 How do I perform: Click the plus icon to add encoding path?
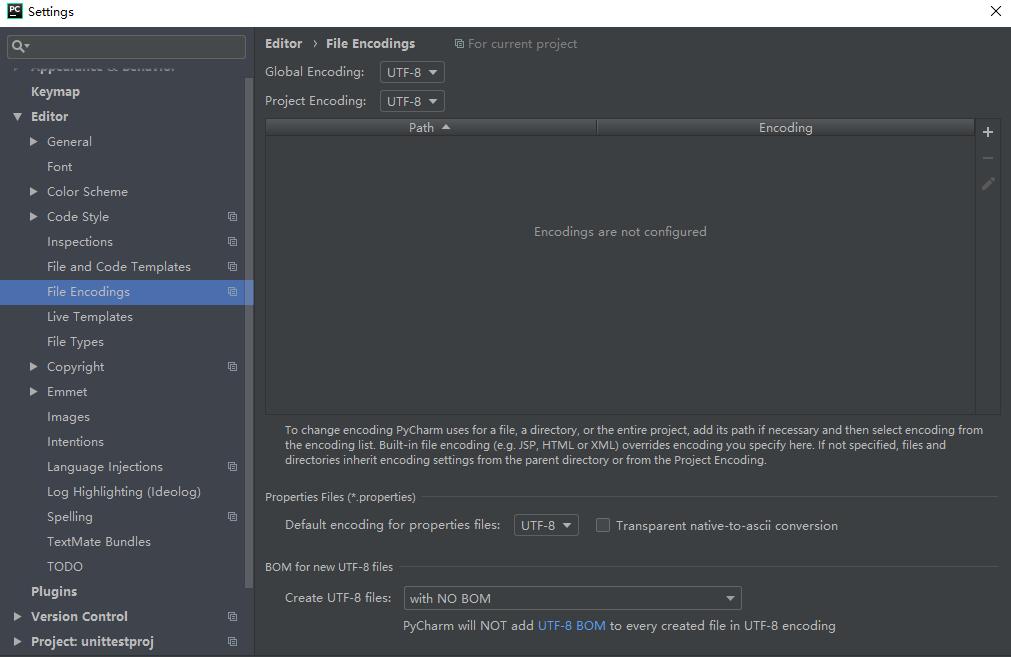pyautogui.click(x=987, y=132)
